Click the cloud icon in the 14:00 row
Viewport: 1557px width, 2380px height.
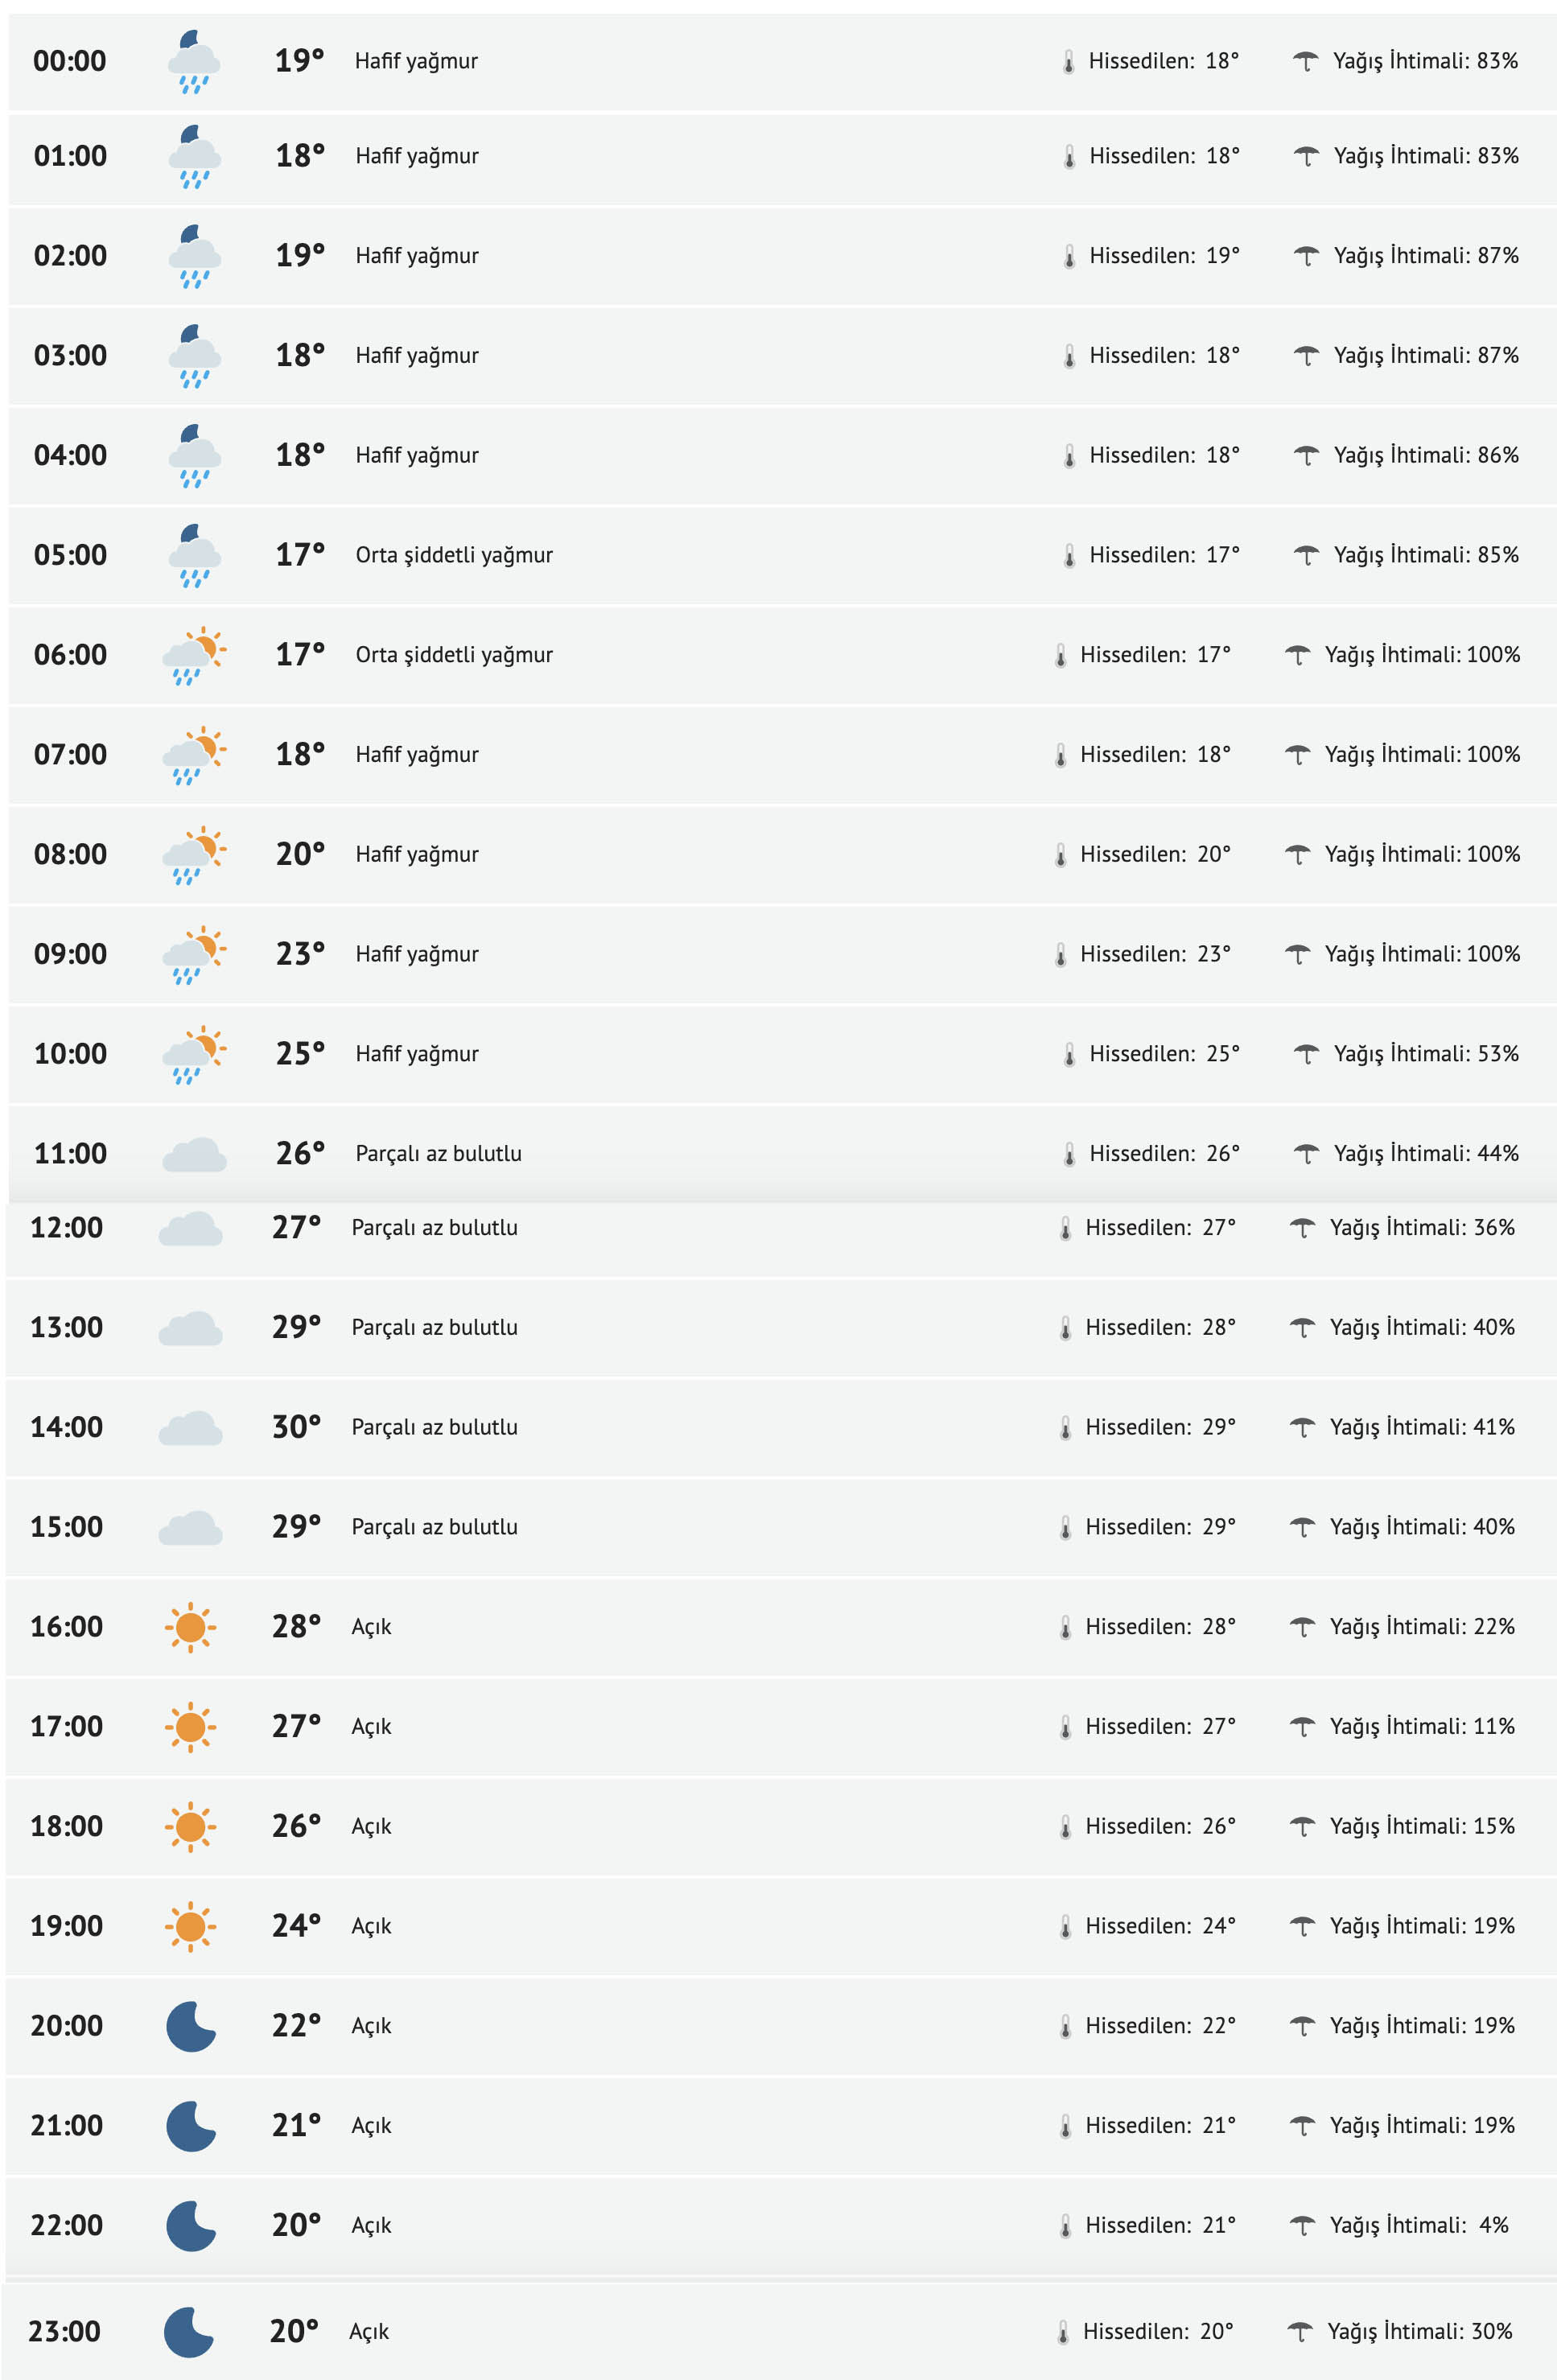(x=190, y=1428)
